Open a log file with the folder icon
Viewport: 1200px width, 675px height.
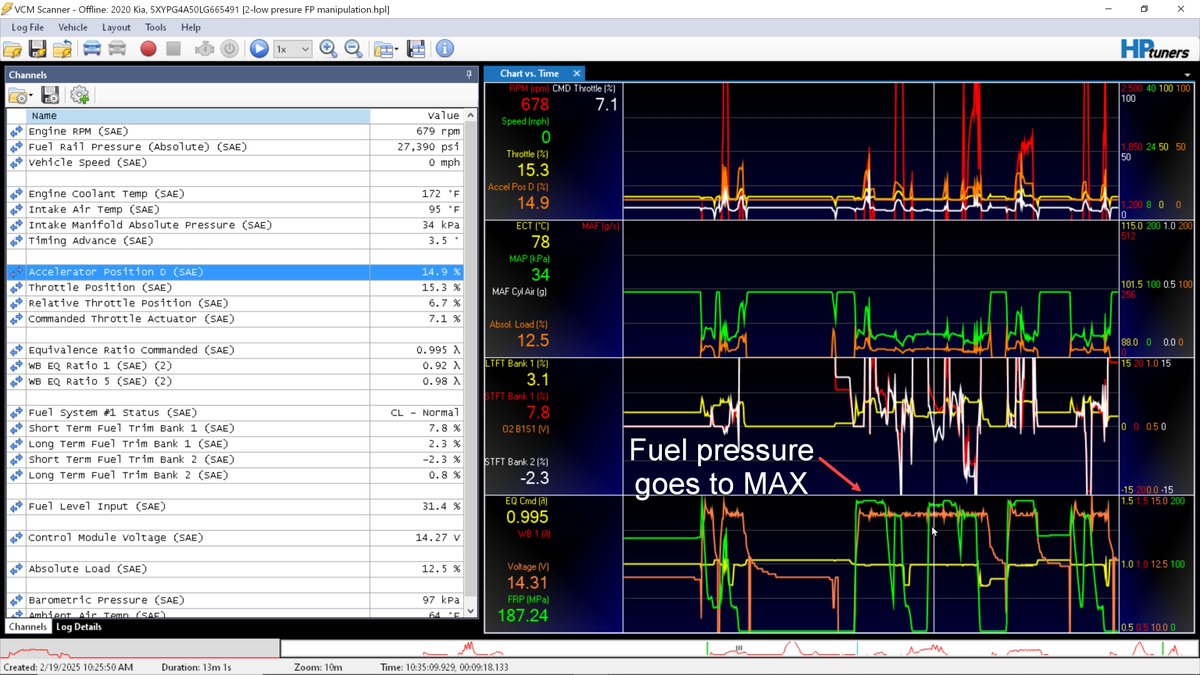[x=12, y=48]
